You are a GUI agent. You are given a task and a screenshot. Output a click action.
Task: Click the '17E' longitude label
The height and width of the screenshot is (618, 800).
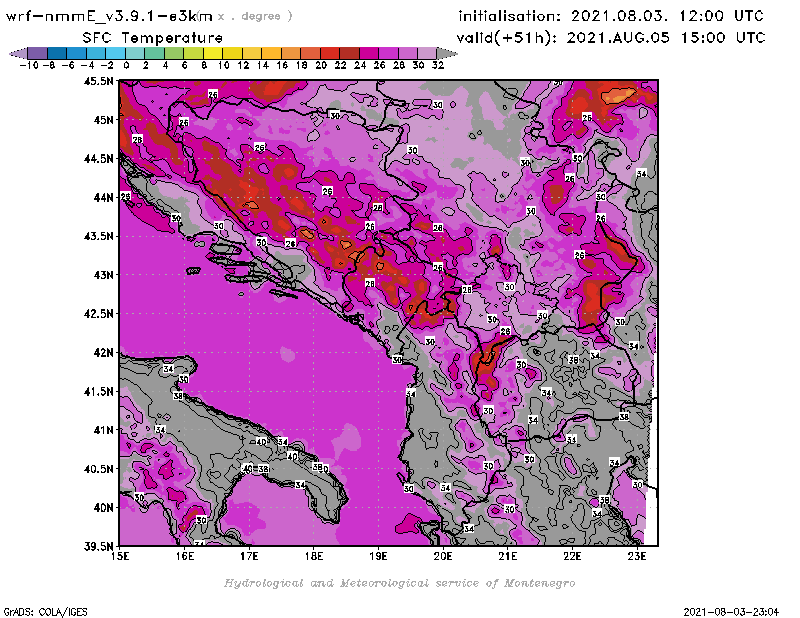point(249,556)
